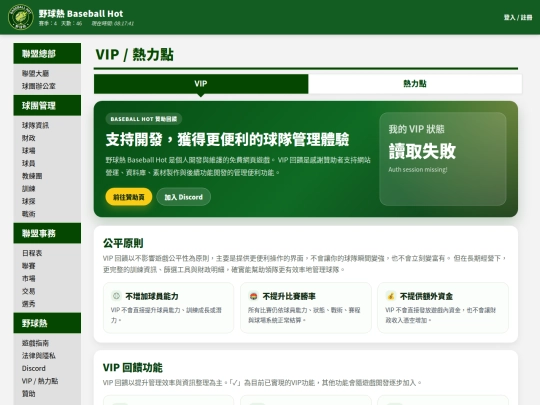Click the season and day counter in header

tap(60, 23)
